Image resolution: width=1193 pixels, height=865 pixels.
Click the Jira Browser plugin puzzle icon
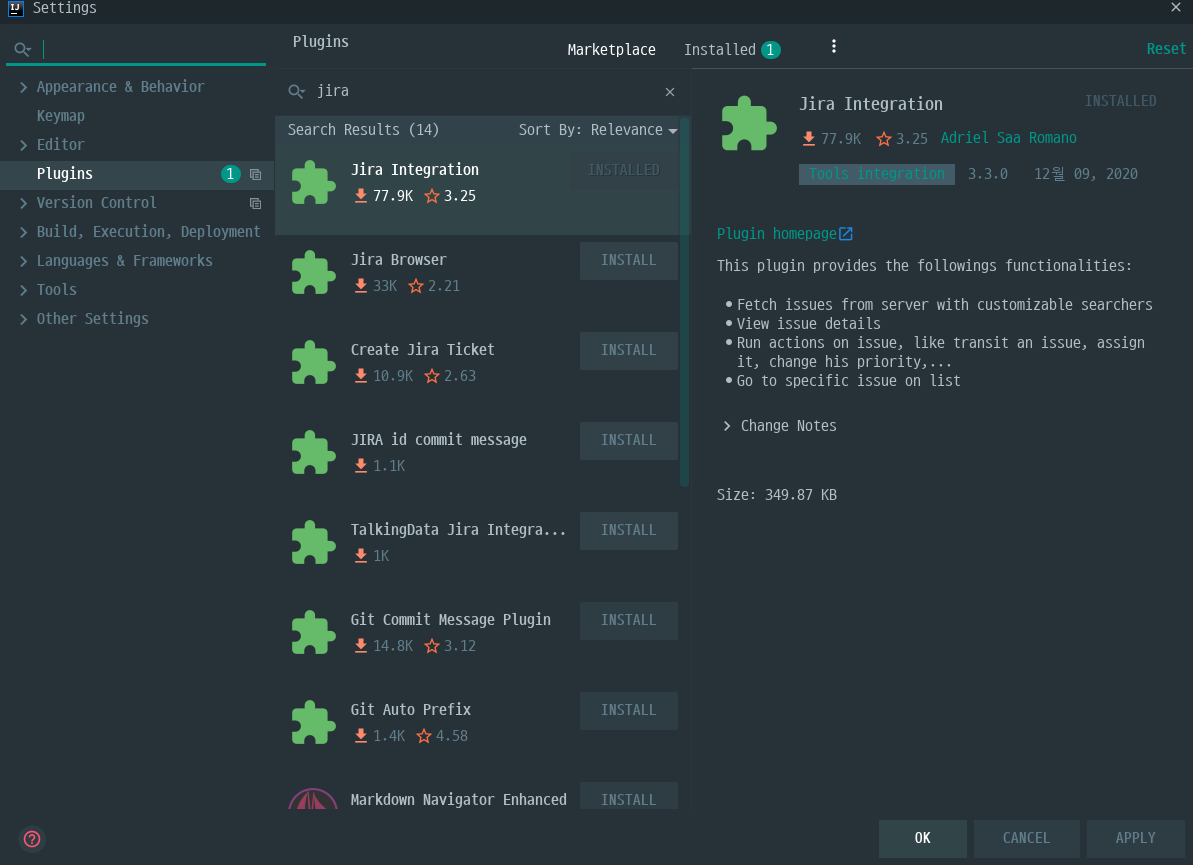coord(313,272)
